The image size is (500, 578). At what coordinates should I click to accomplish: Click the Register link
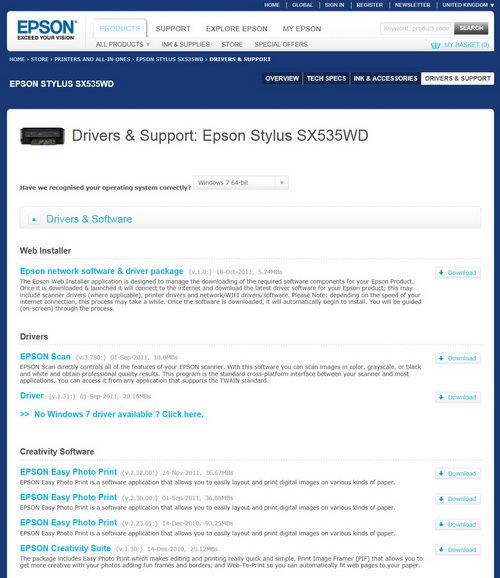[x=369, y=5]
